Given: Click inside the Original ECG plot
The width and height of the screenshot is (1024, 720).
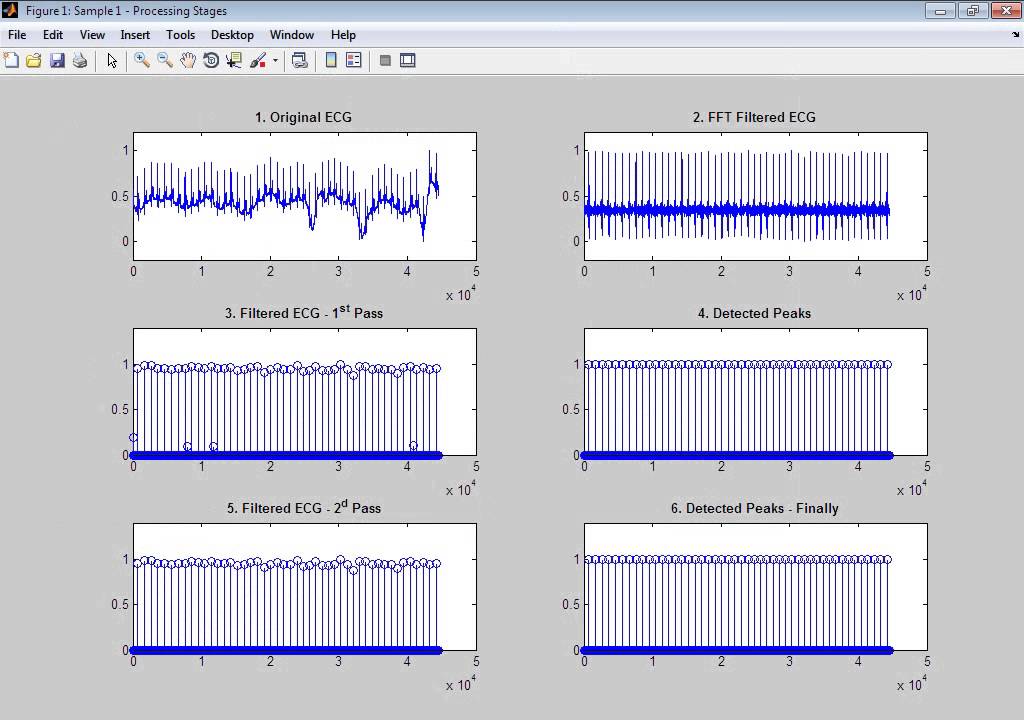Looking at the screenshot, I should pos(305,196).
